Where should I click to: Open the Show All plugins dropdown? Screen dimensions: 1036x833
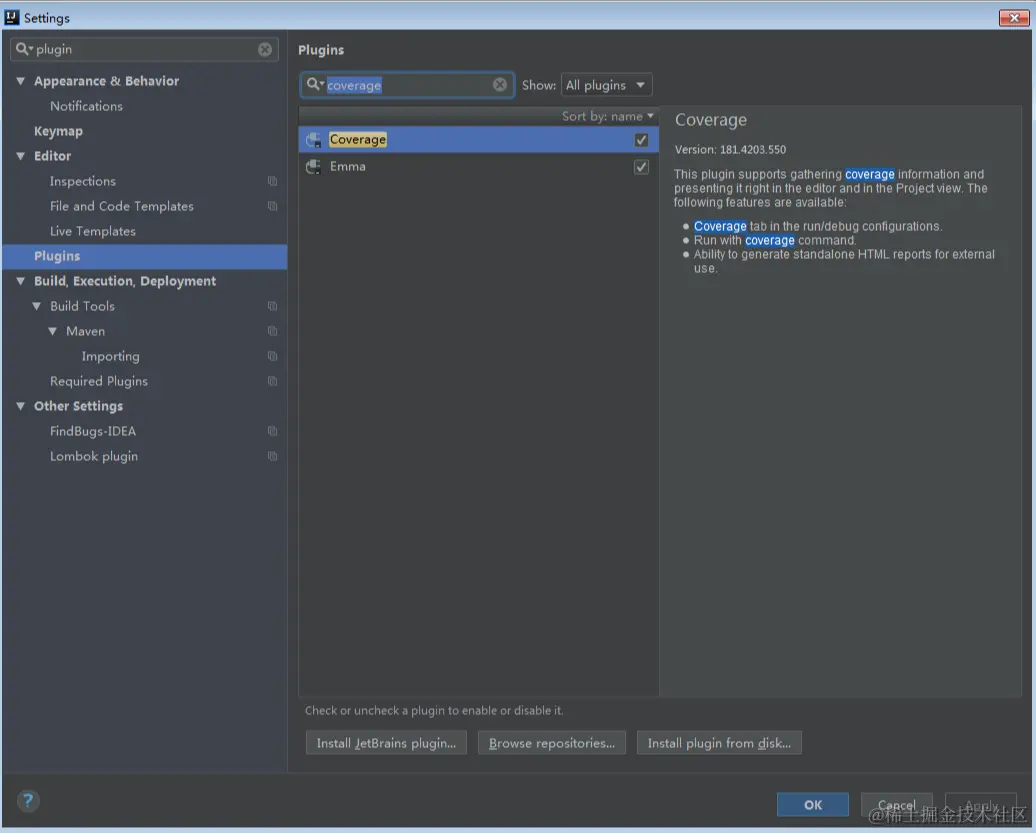pos(606,85)
